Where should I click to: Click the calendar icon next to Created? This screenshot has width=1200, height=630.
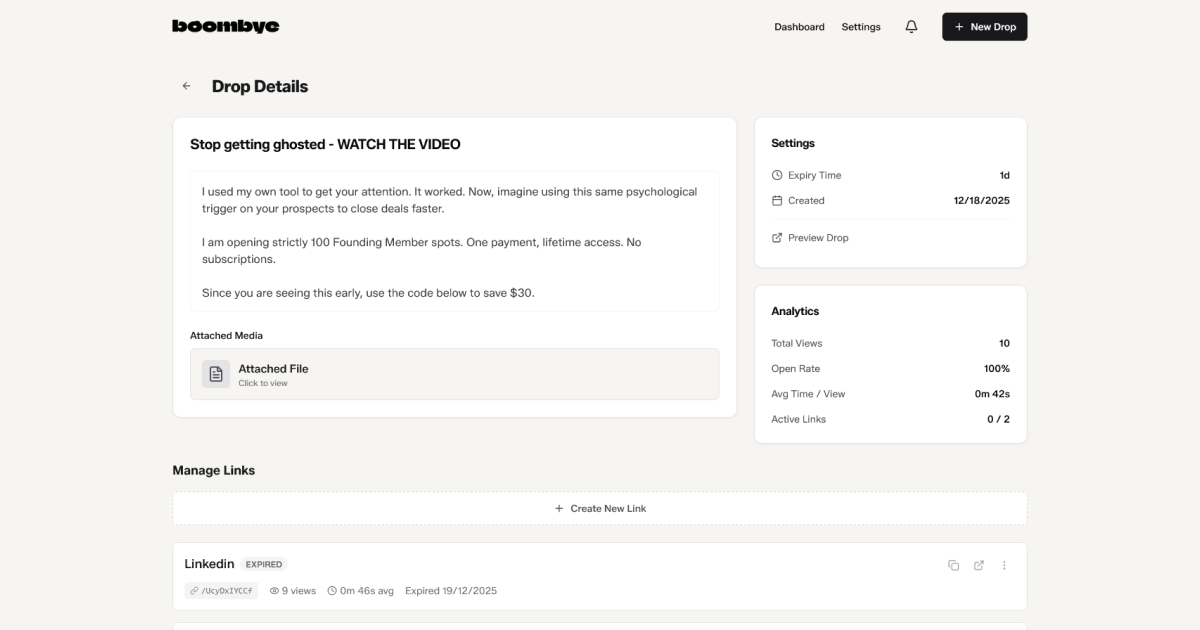click(x=776, y=200)
